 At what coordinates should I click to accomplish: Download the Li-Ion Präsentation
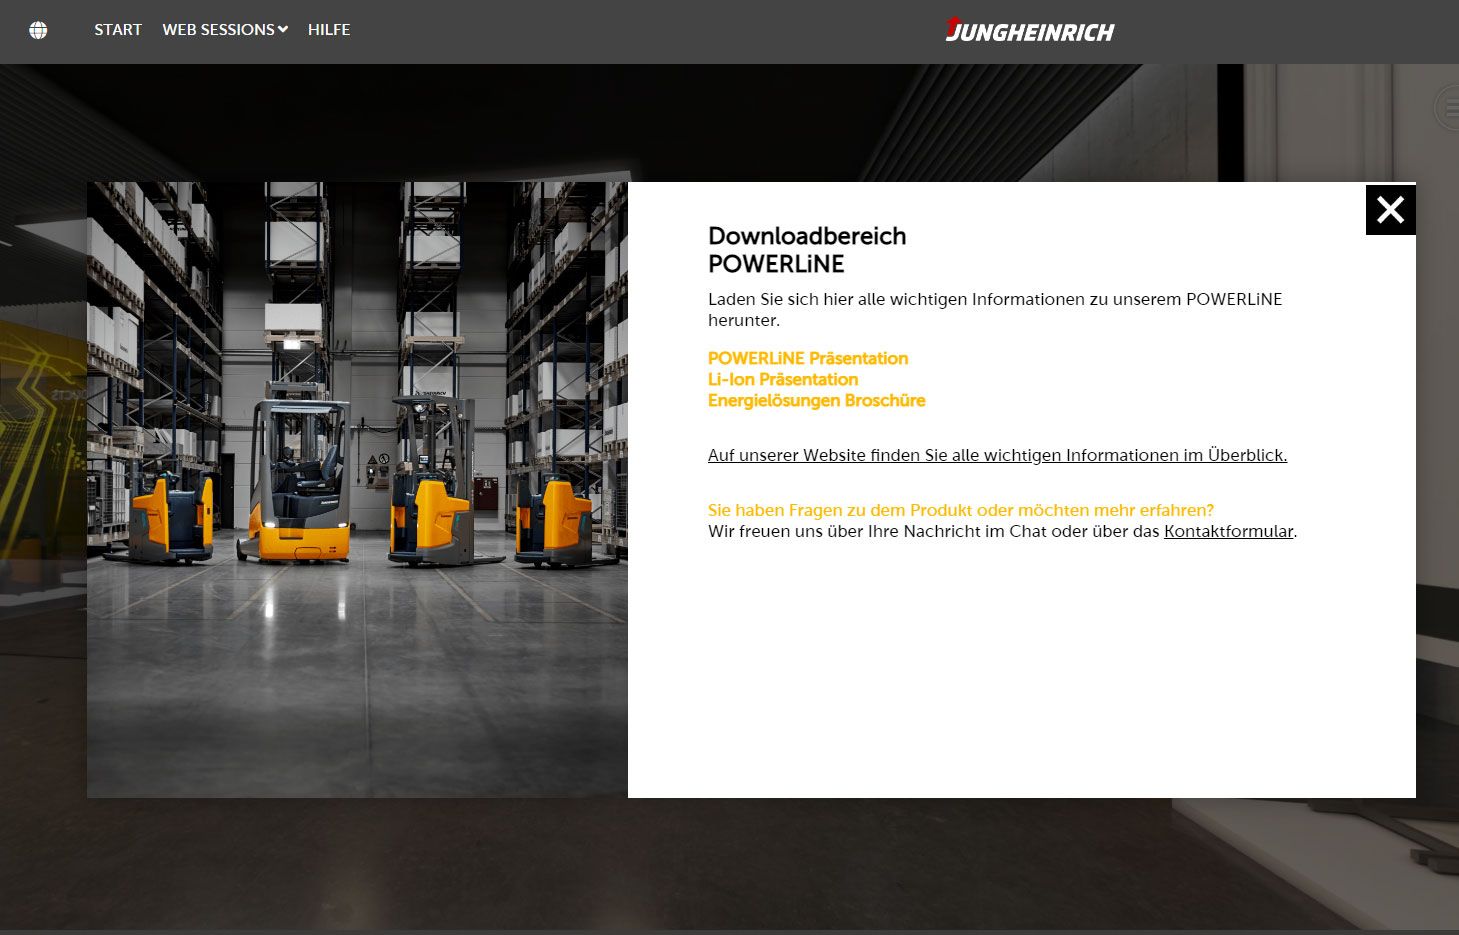[x=783, y=379]
